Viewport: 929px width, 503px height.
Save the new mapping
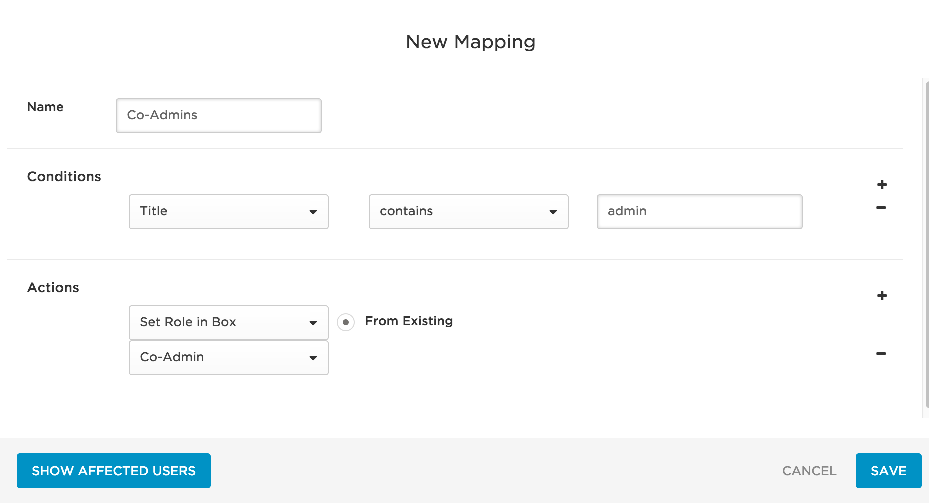[889, 470]
